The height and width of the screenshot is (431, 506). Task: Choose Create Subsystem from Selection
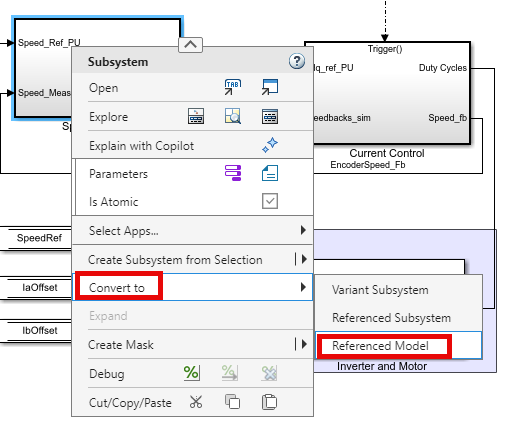click(x=175, y=260)
